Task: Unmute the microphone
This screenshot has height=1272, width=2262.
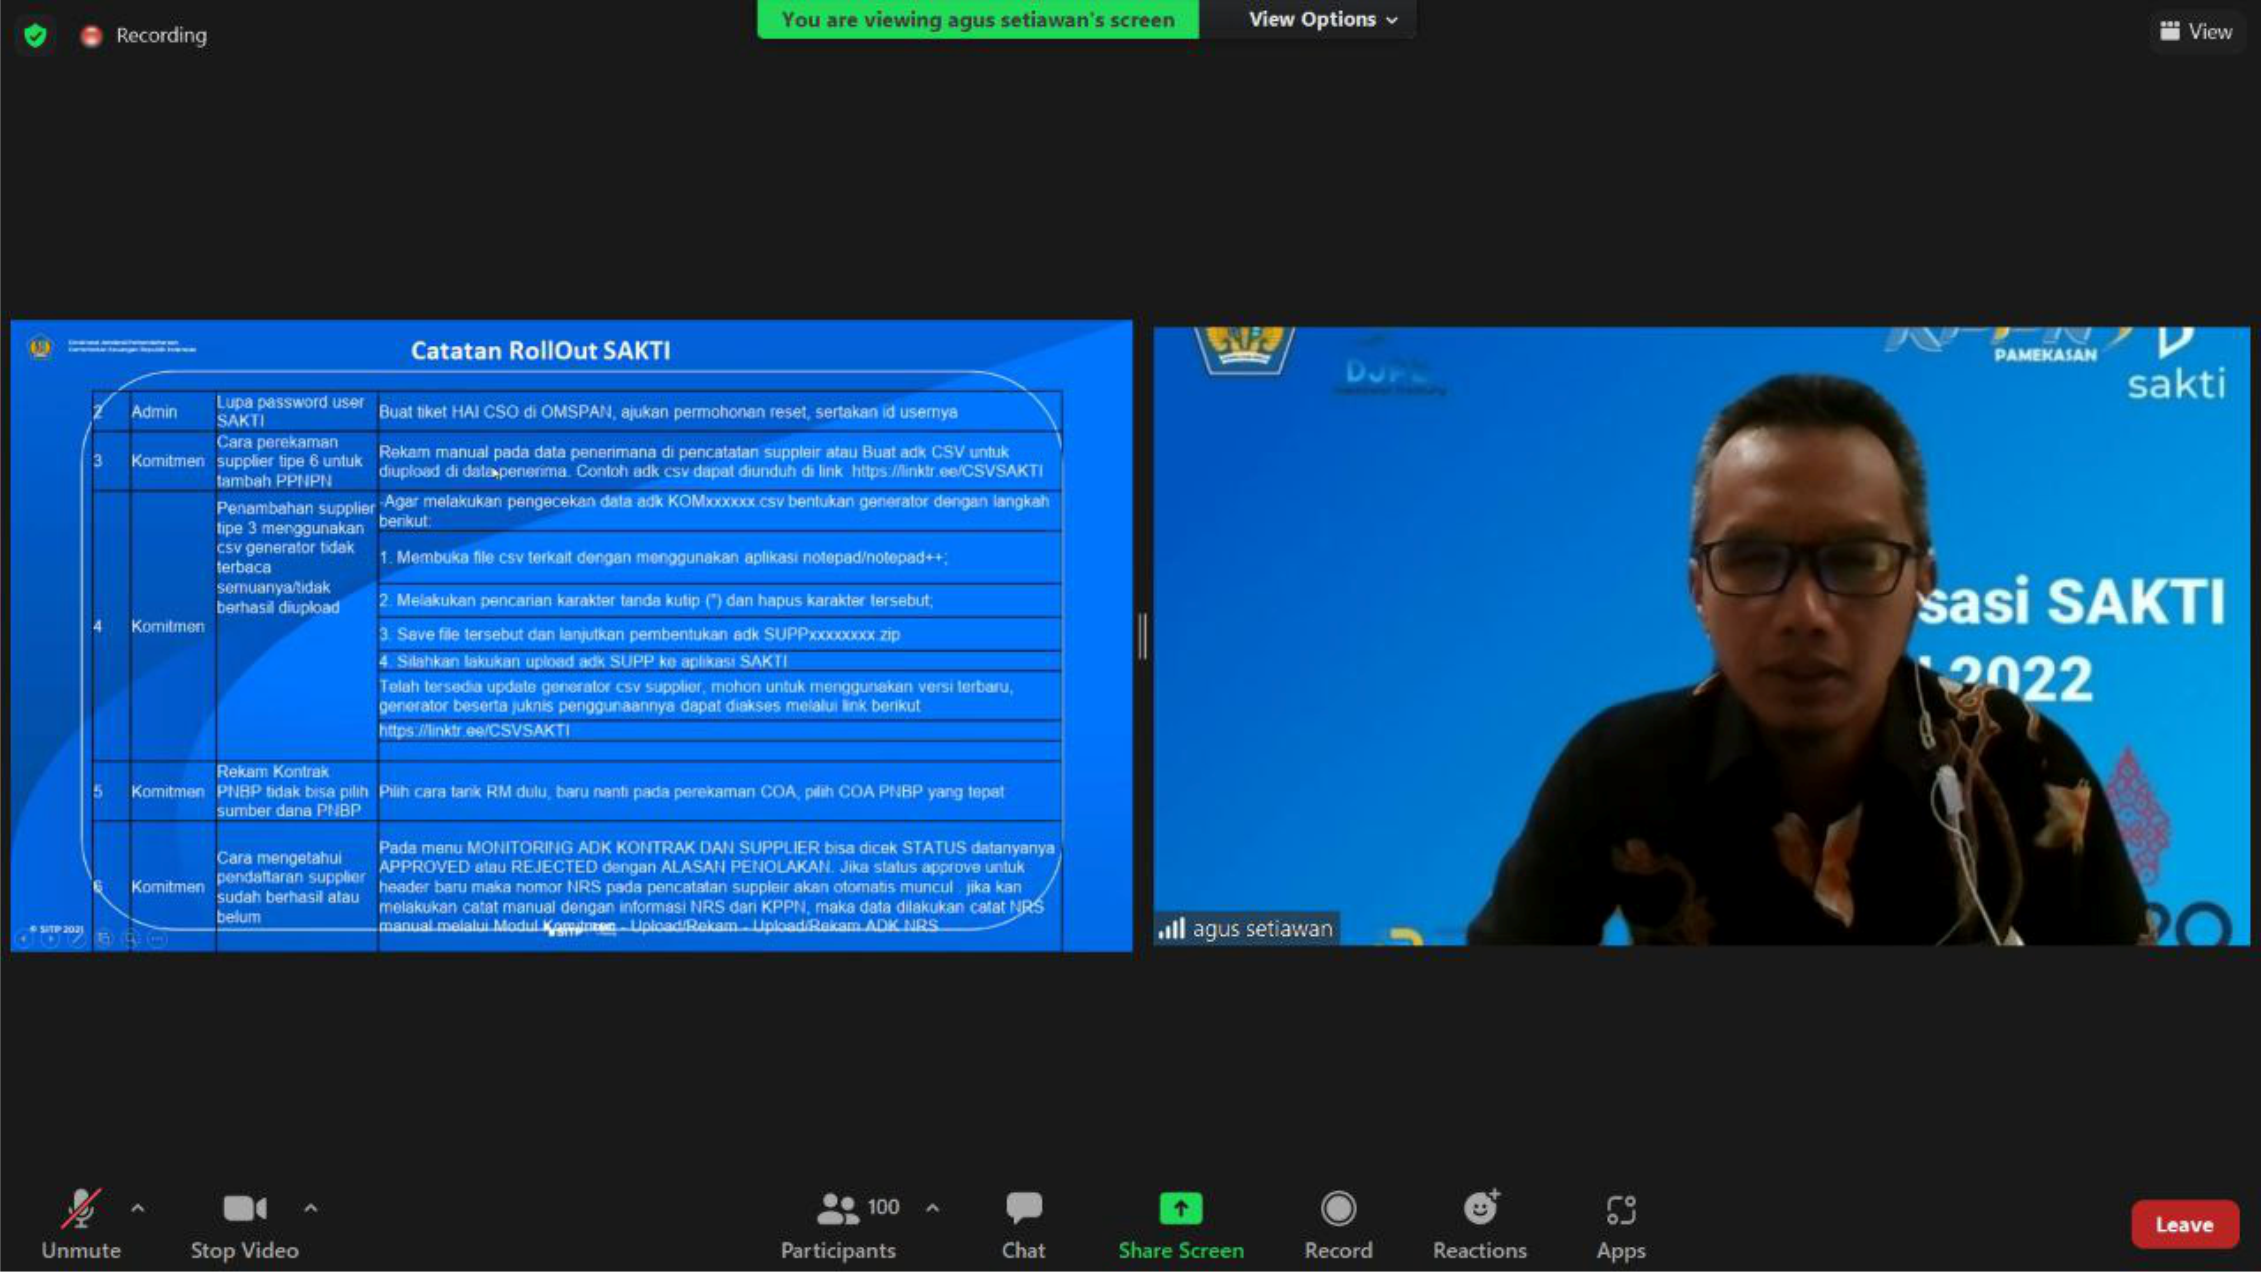Action: [x=81, y=1223]
